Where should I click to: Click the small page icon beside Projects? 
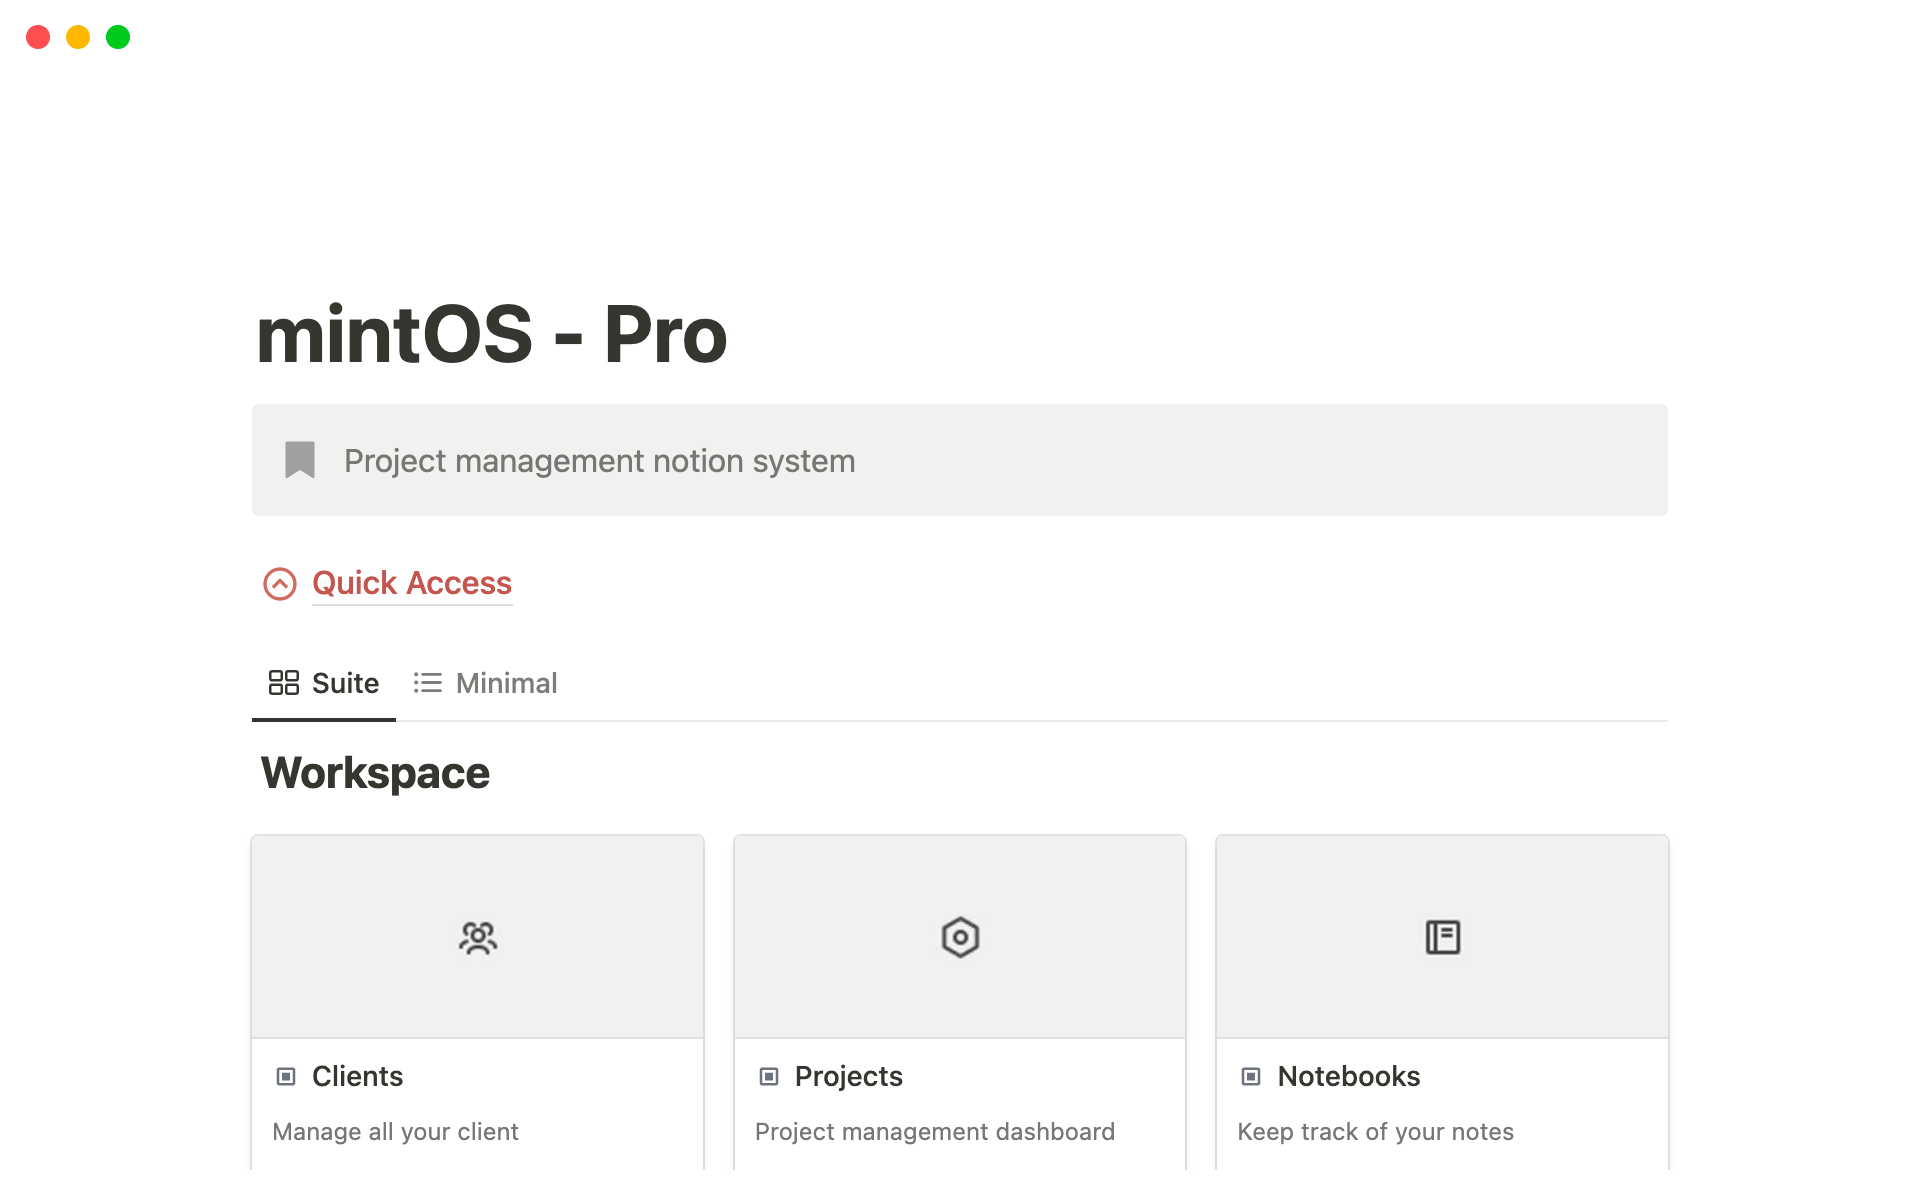point(769,1076)
